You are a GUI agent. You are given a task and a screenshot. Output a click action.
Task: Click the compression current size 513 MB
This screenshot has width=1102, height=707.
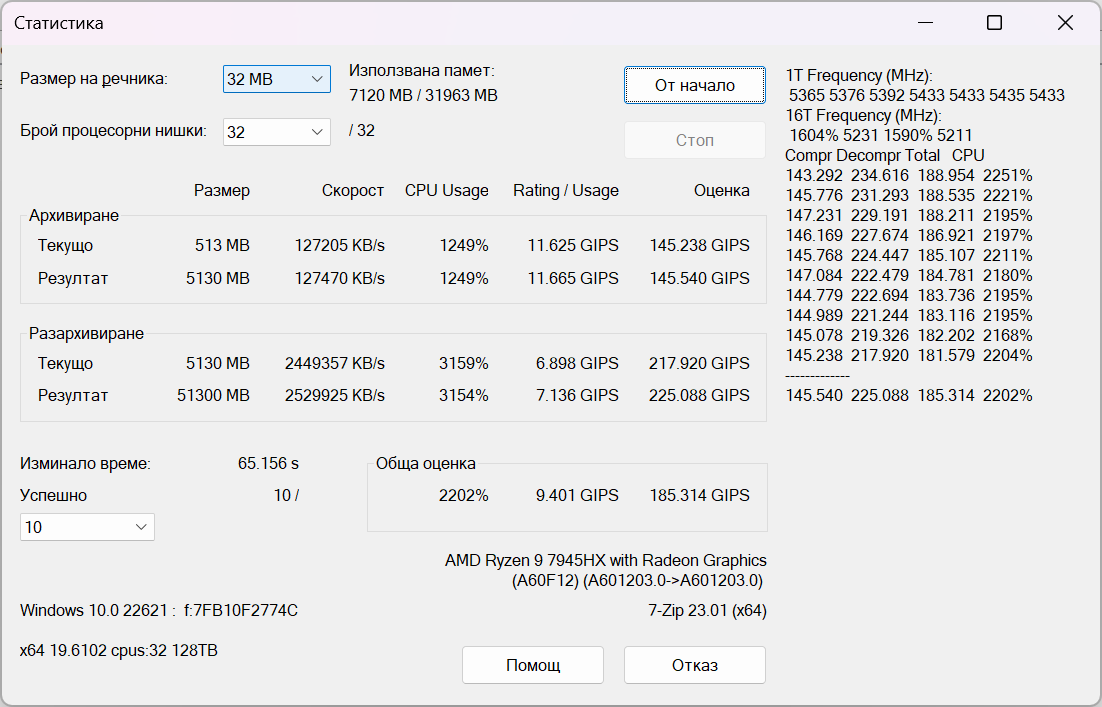tap(222, 245)
